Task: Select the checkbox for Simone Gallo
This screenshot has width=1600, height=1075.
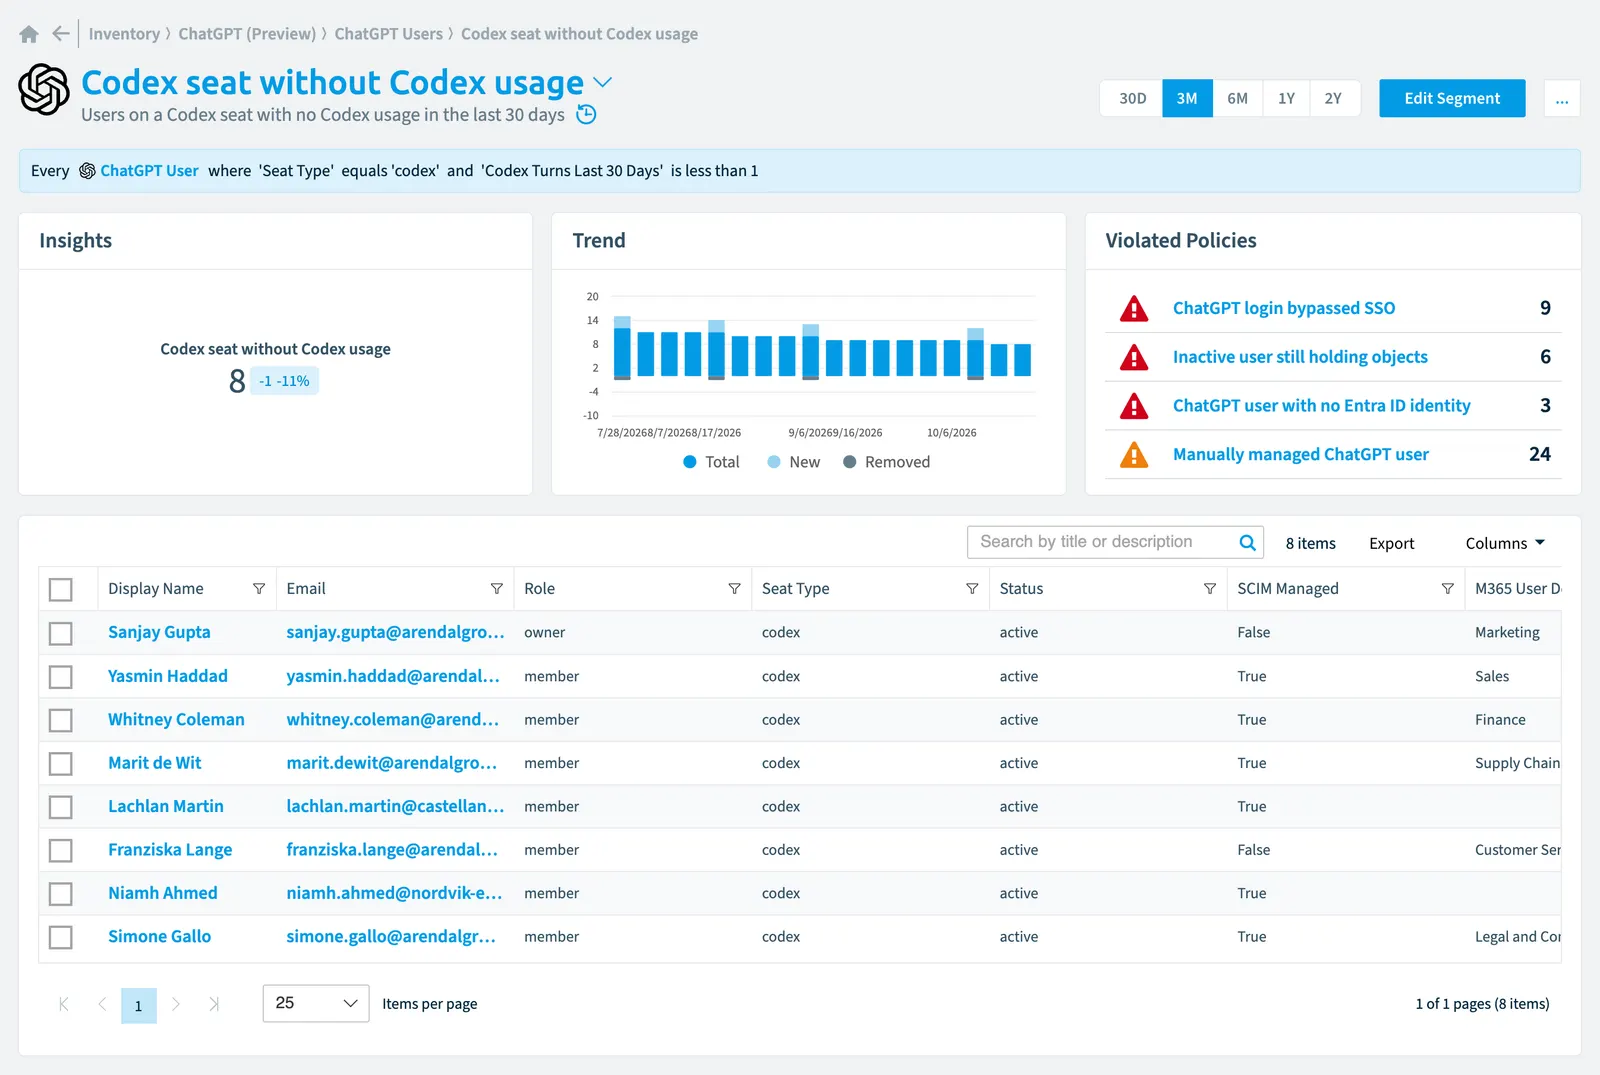Action: coord(61,937)
